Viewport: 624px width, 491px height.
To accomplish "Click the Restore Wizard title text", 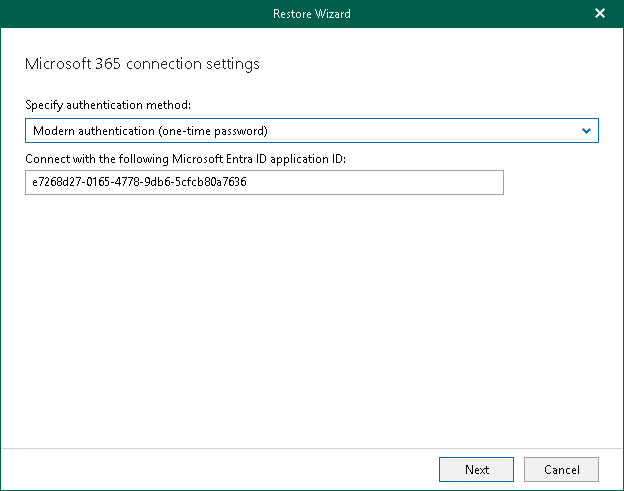I will coord(311,14).
